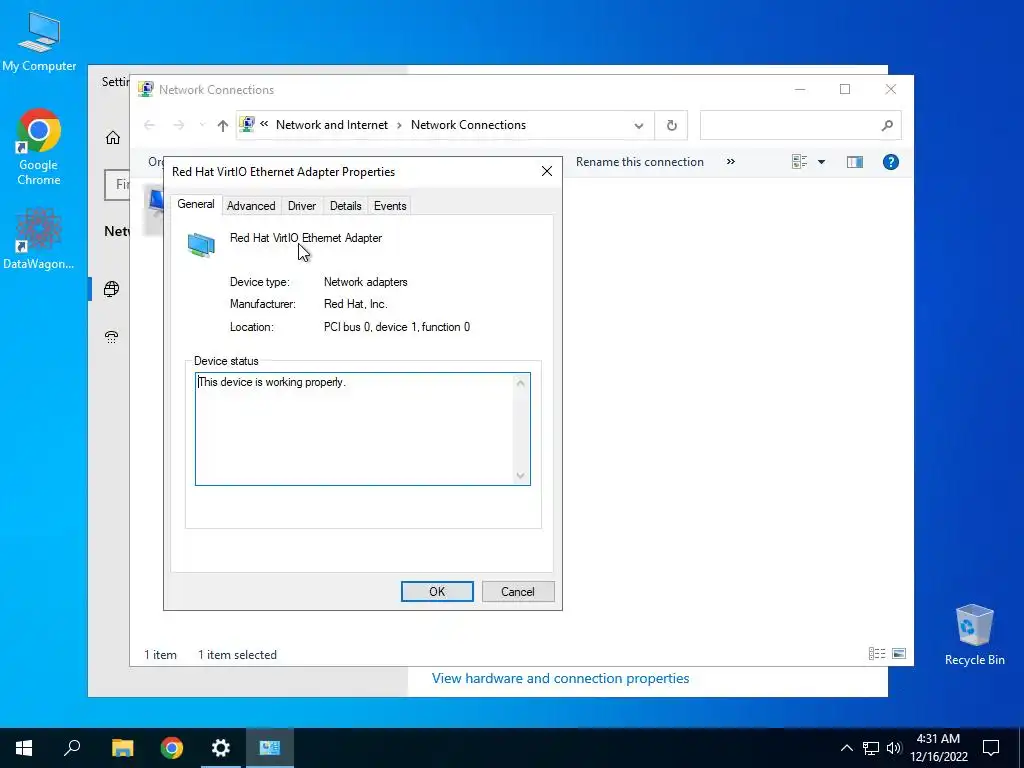
Task: Open Chrome from the taskbar
Action: (172, 748)
